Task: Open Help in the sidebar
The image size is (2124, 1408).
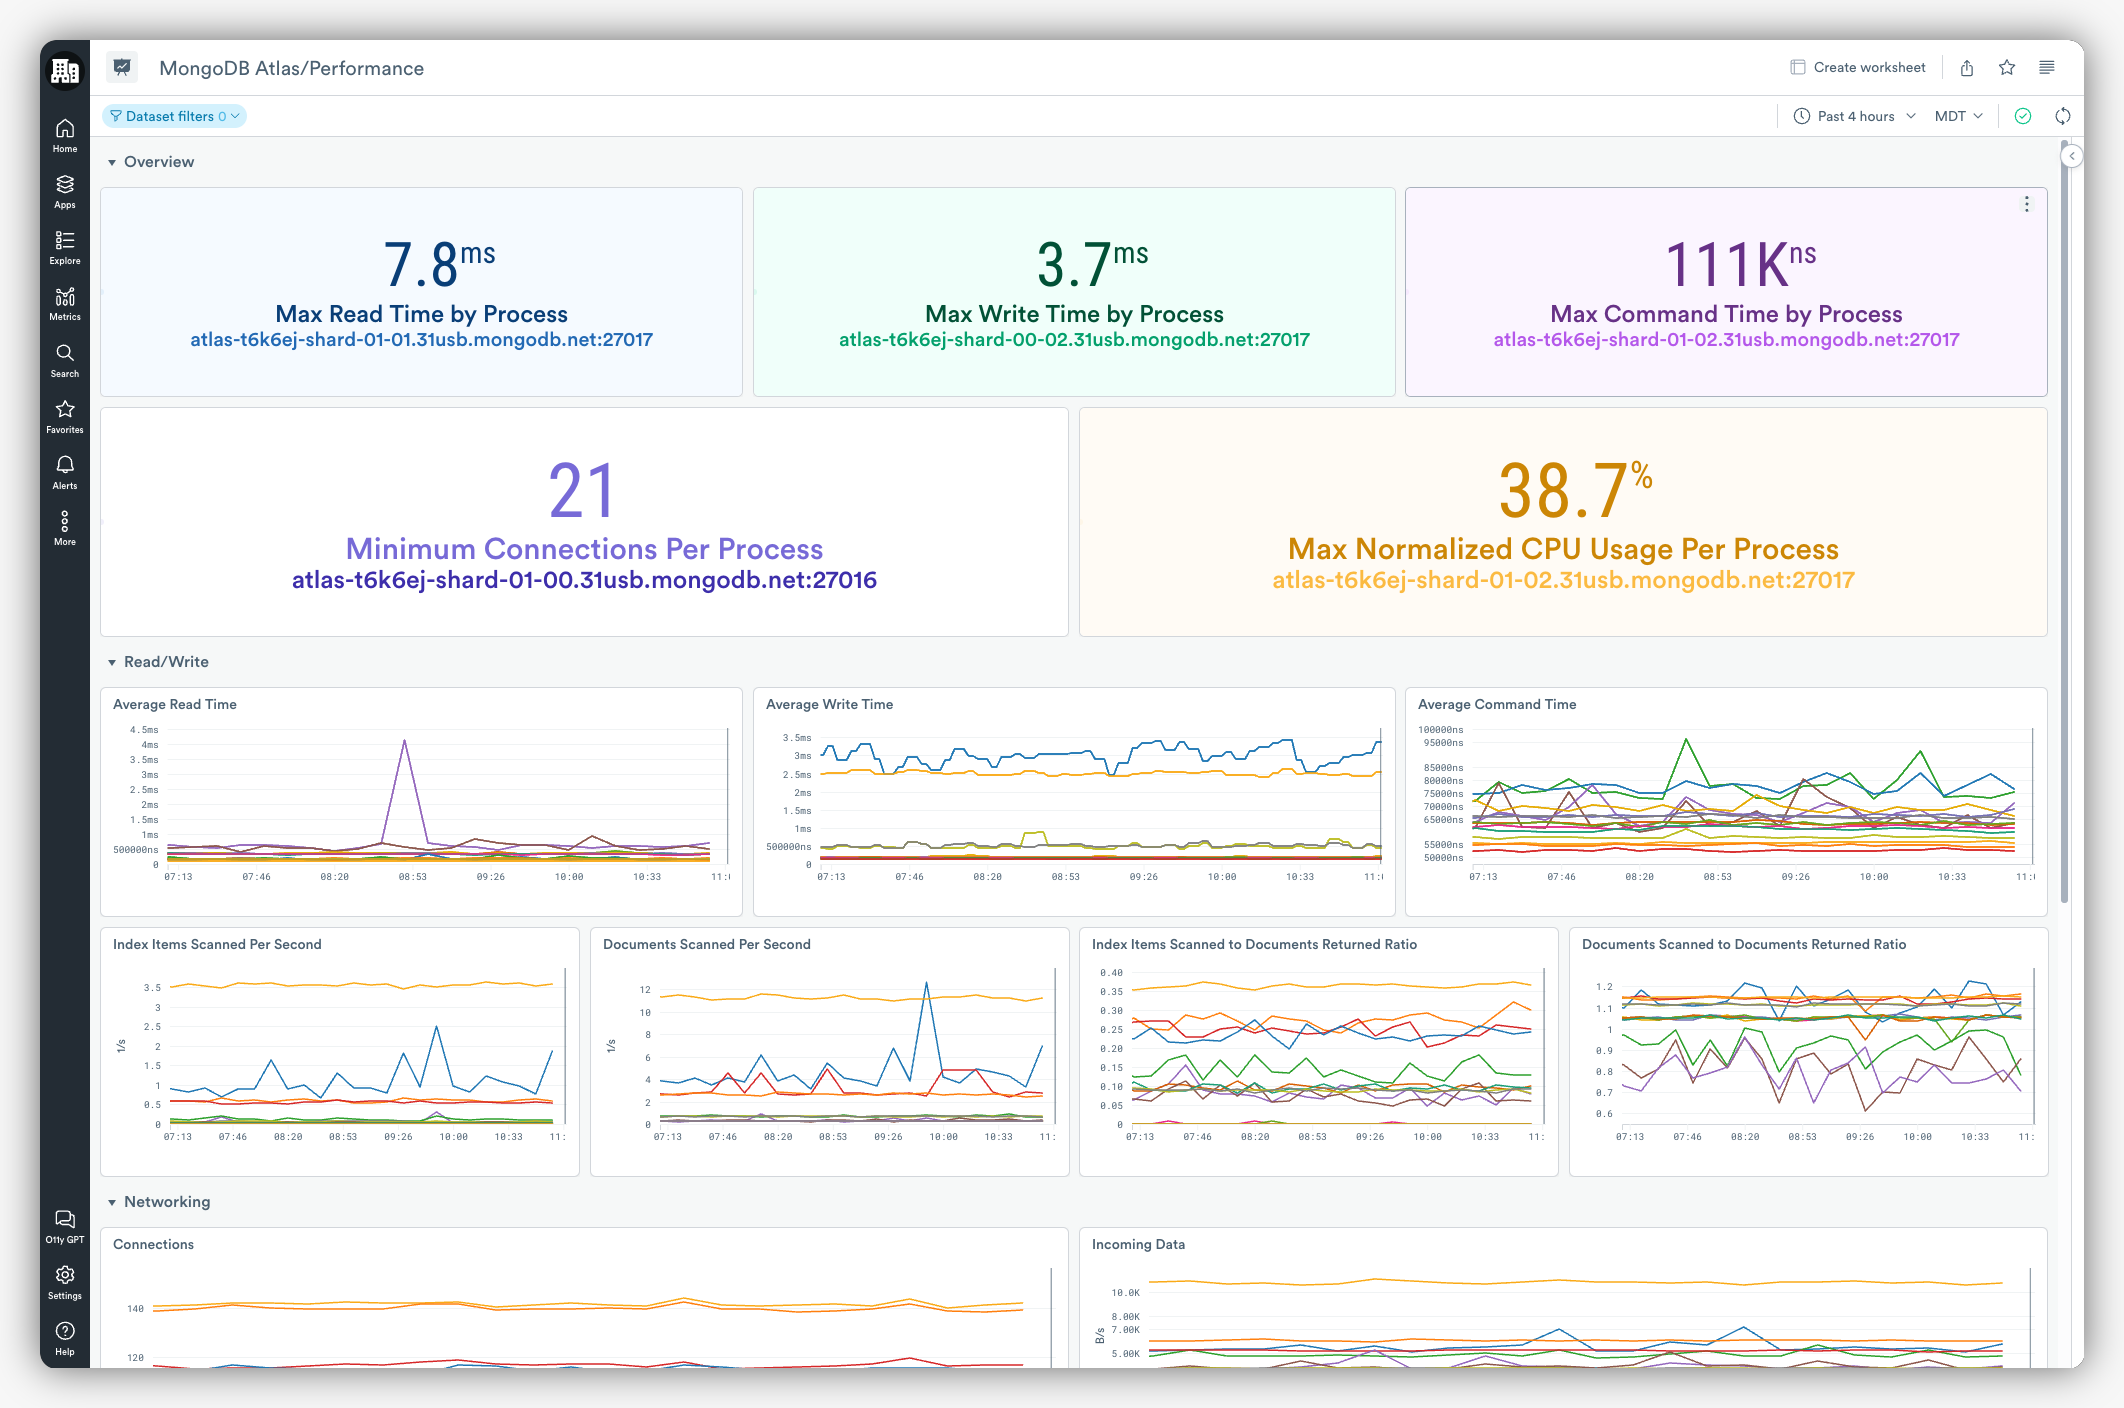Action: tap(65, 1339)
